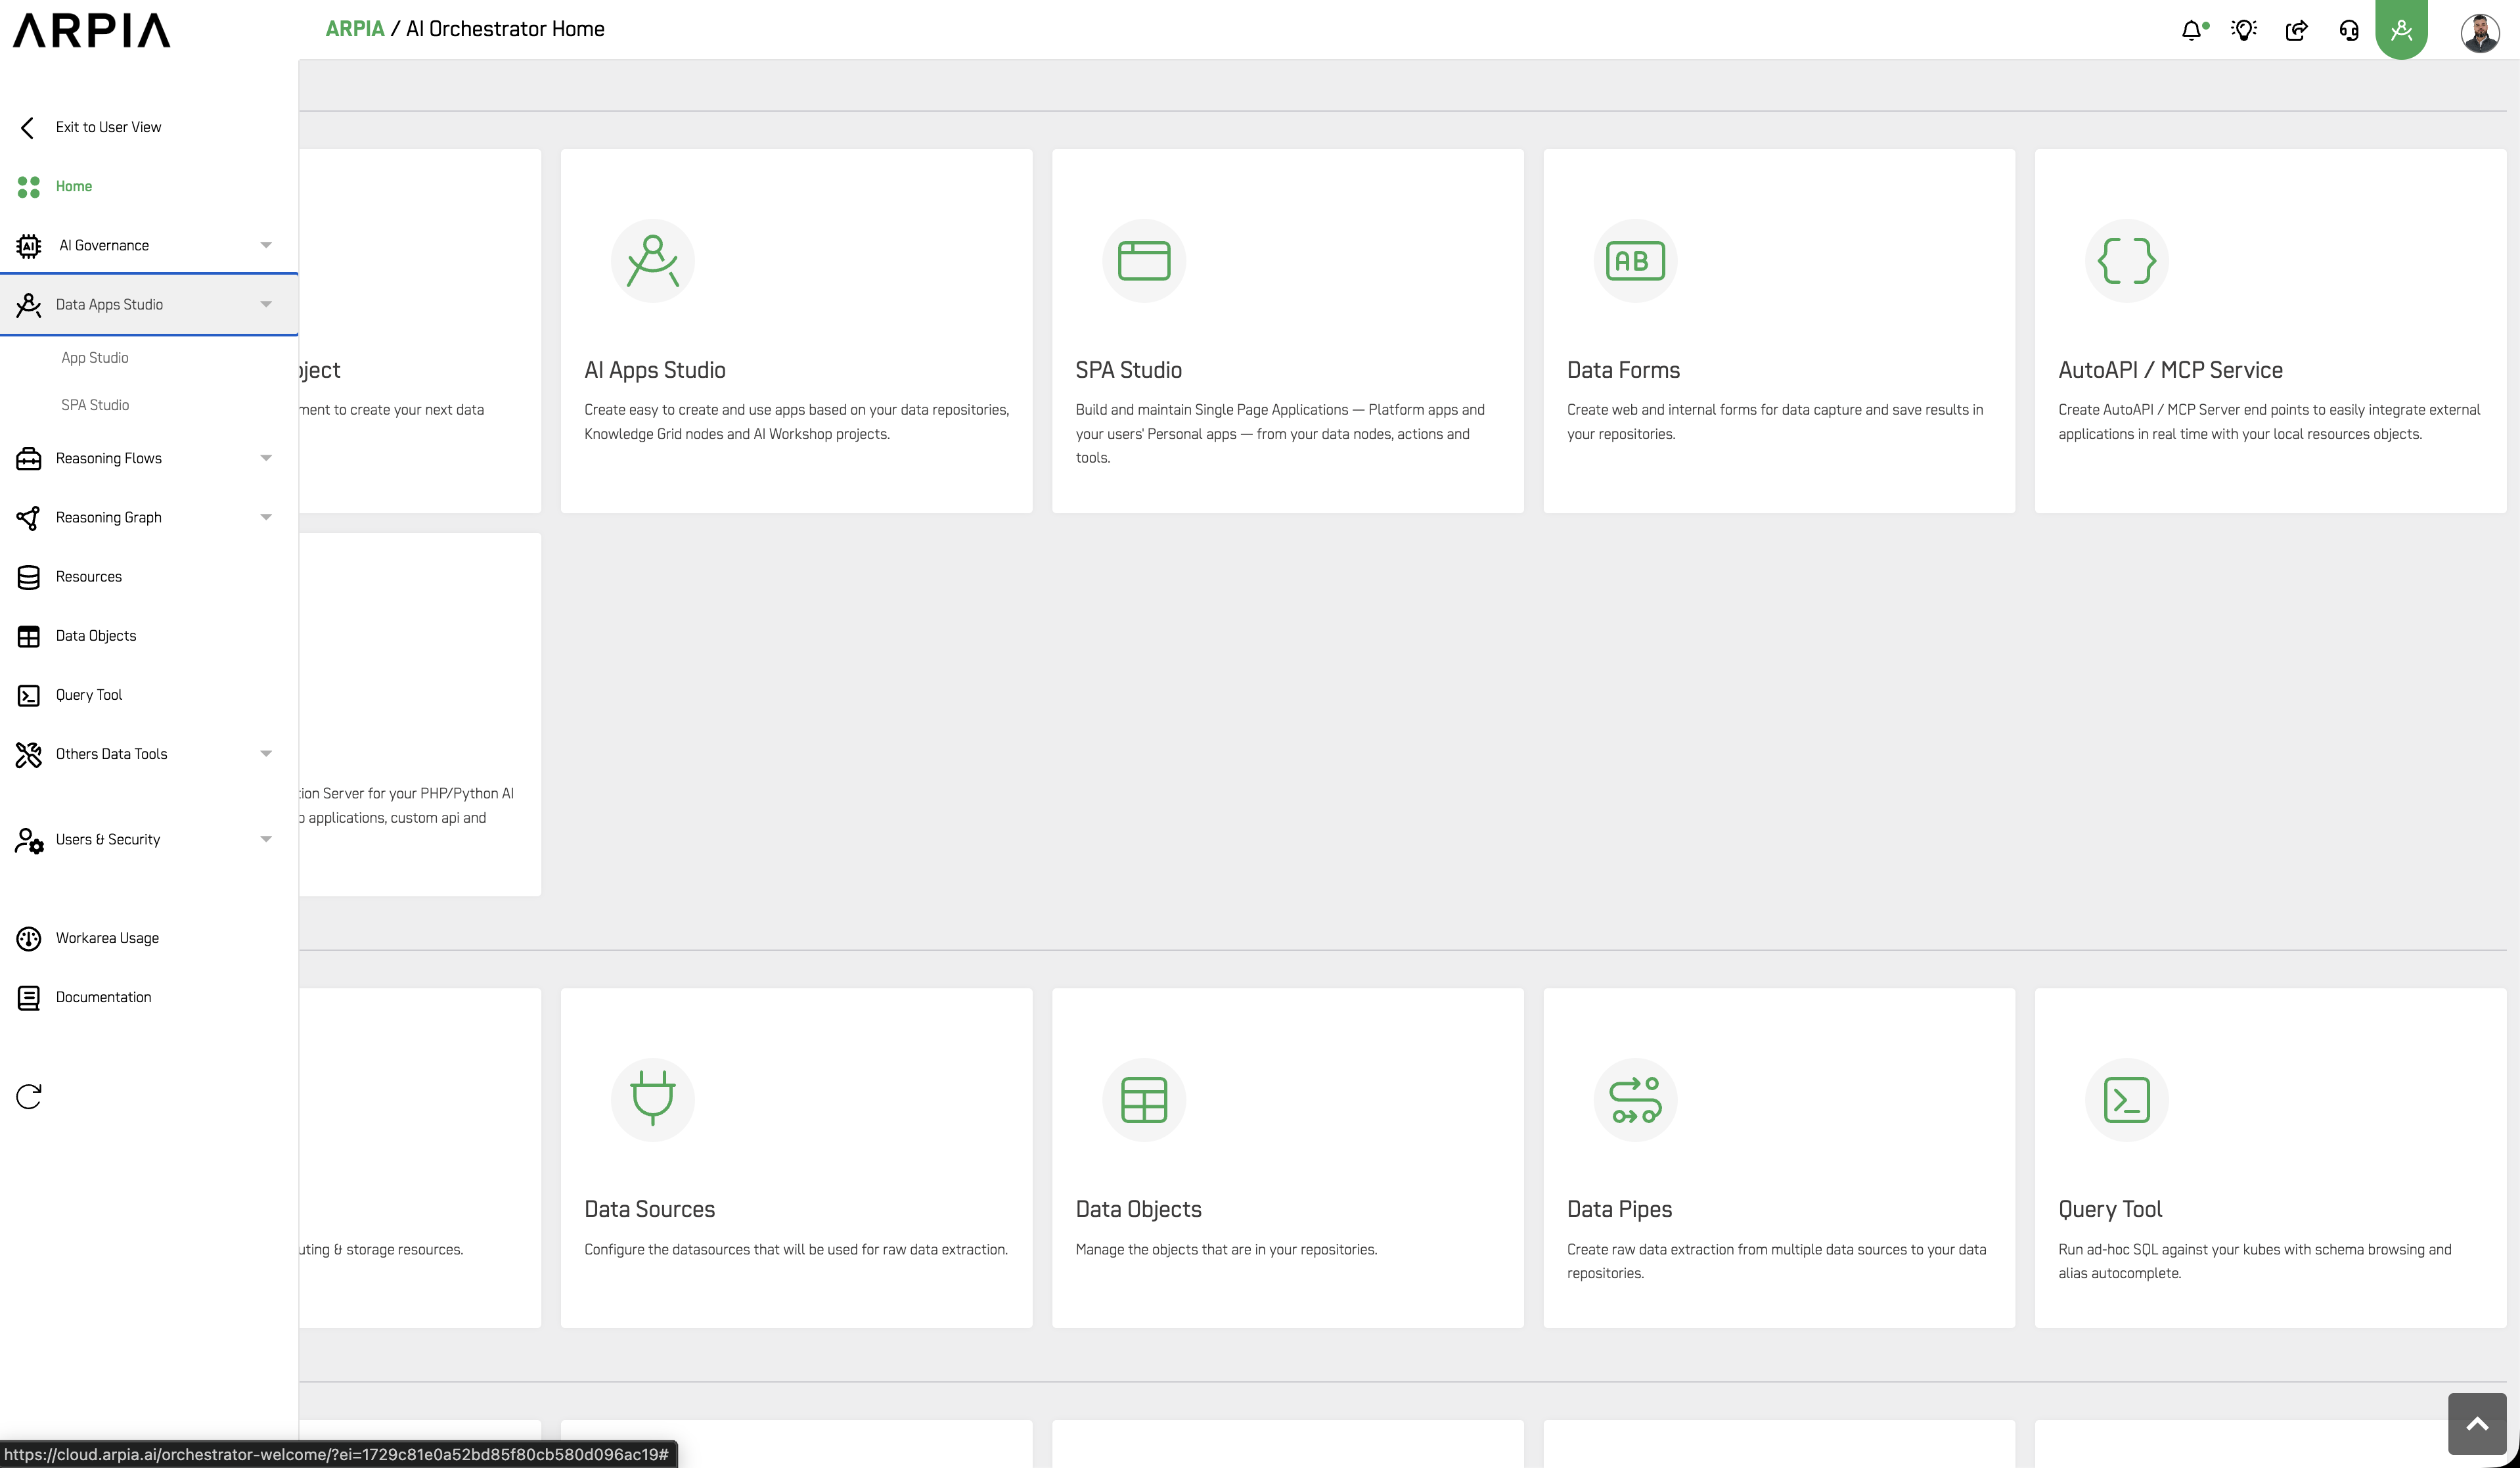Screen dimensions: 2520x1468
Task: Open the Data Pipes card title
Action: click(x=1619, y=1209)
